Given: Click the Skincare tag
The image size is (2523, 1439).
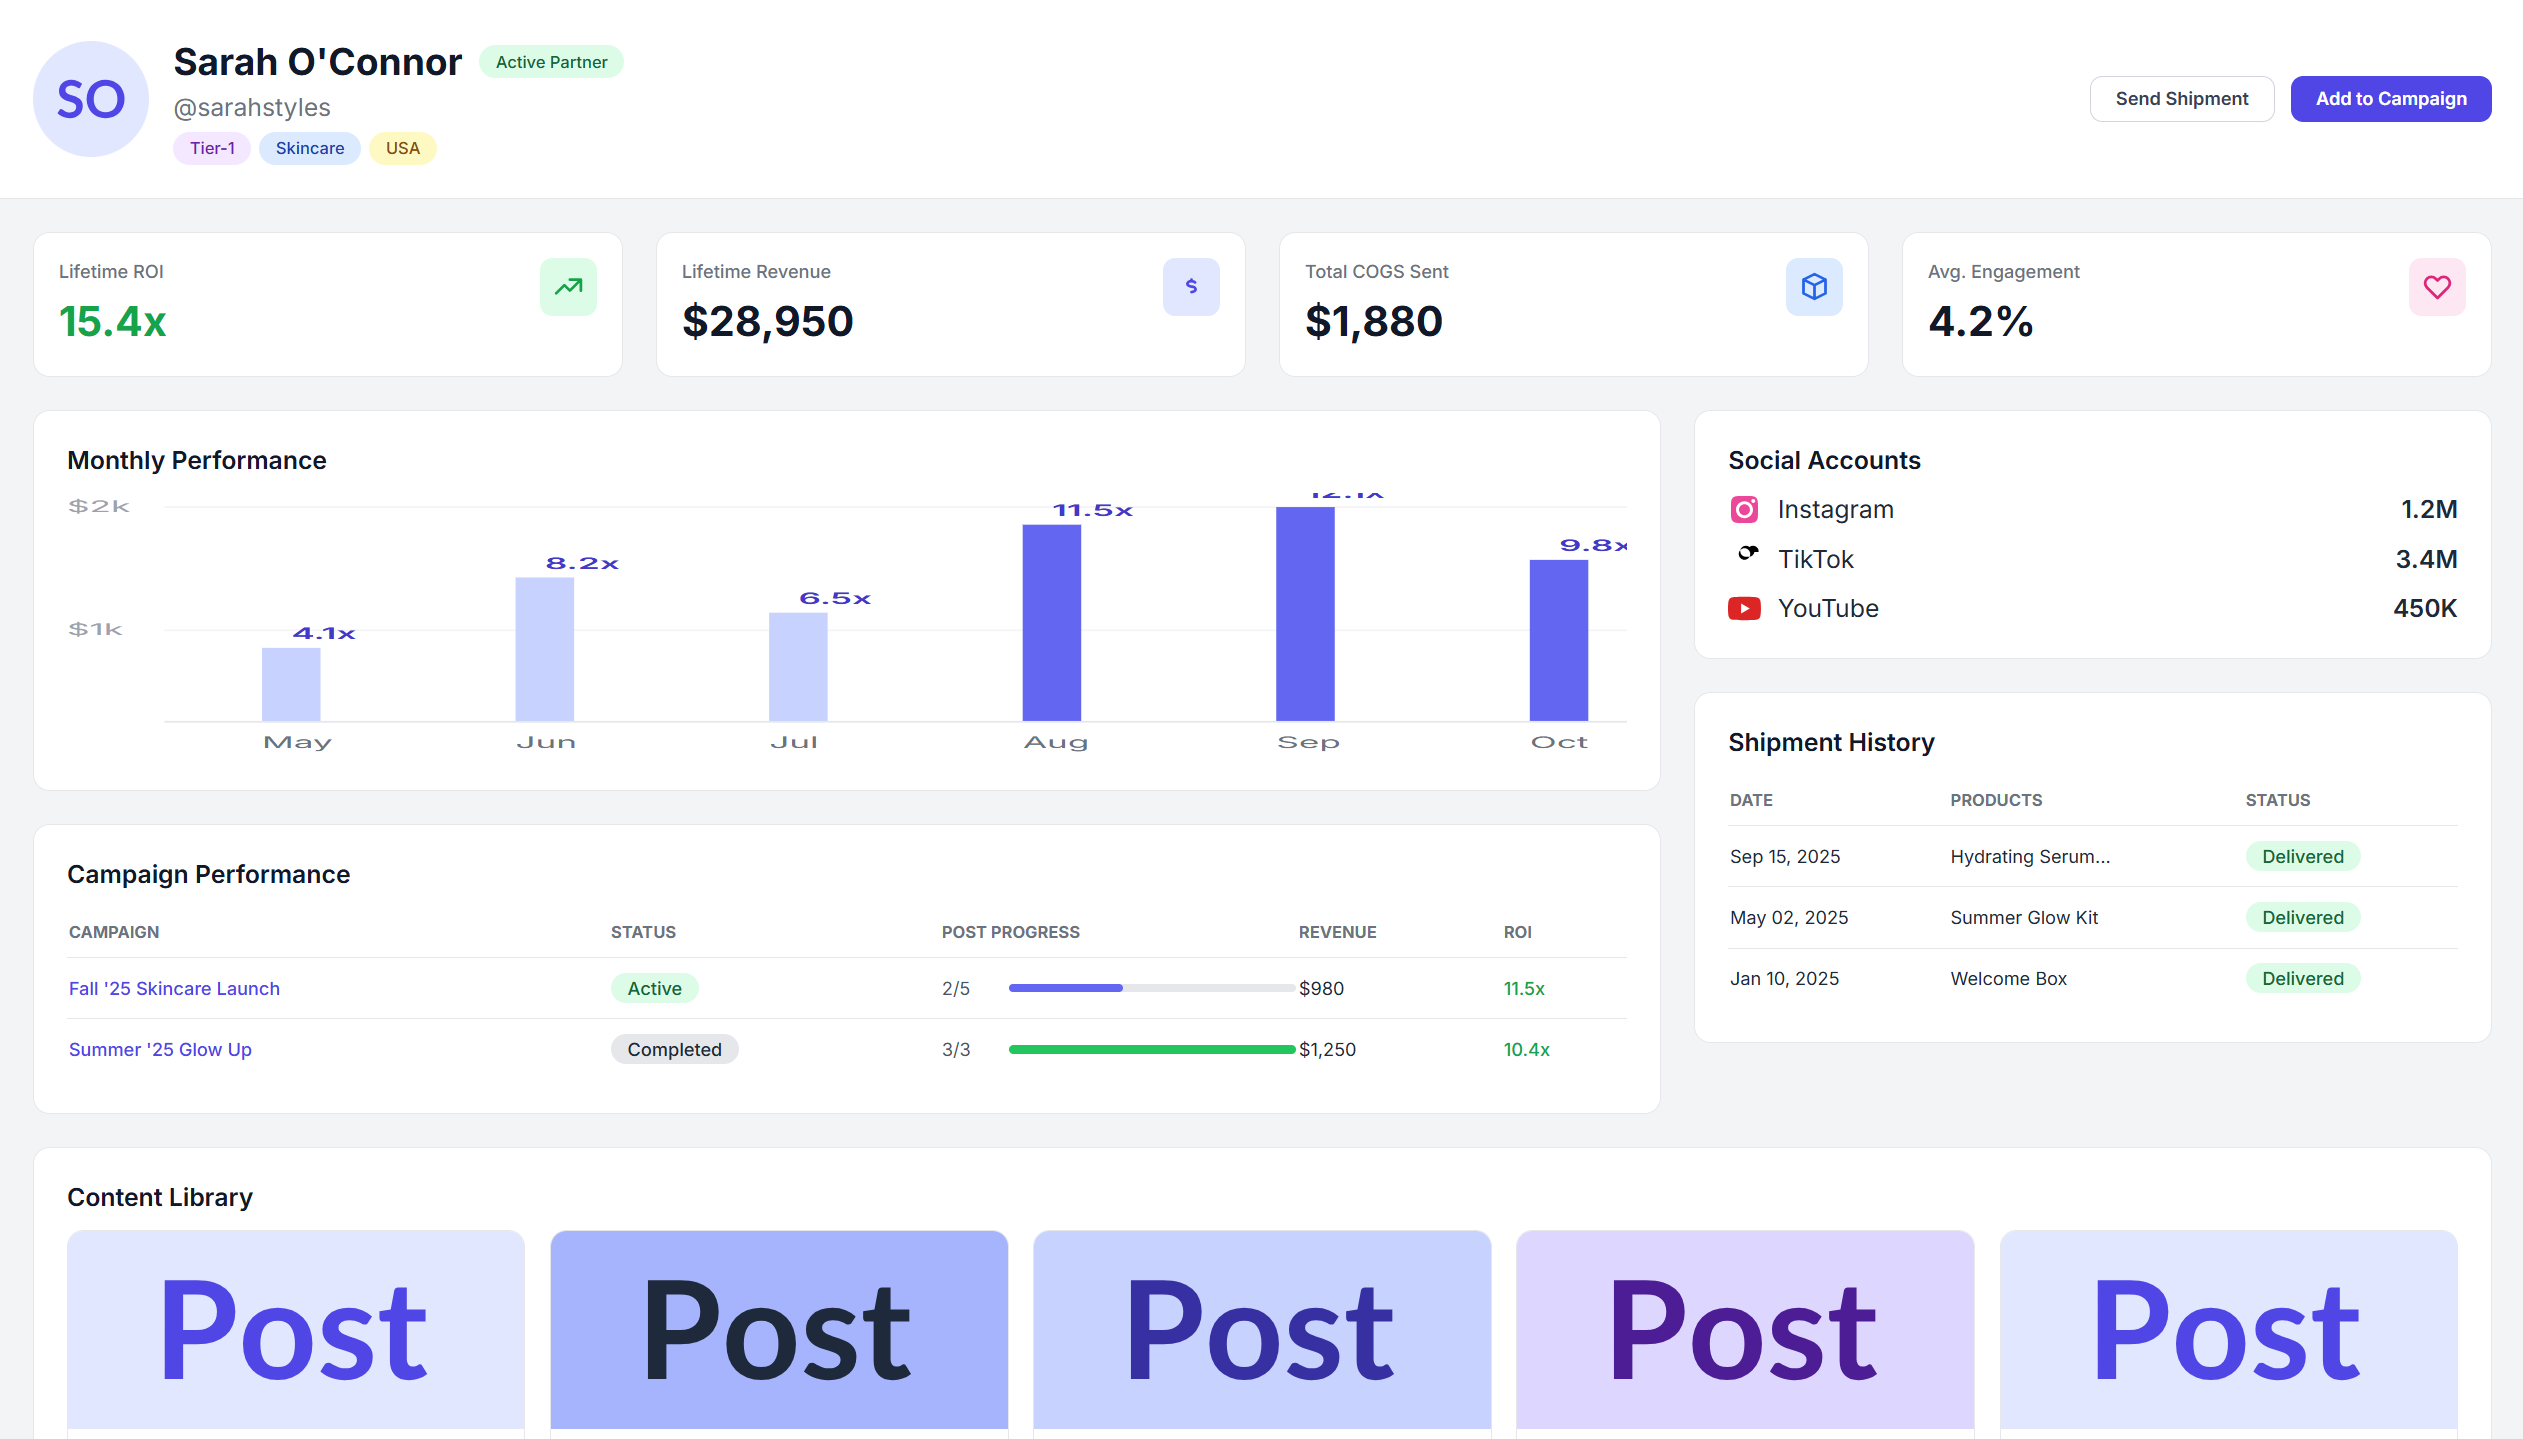Looking at the screenshot, I should [x=309, y=148].
